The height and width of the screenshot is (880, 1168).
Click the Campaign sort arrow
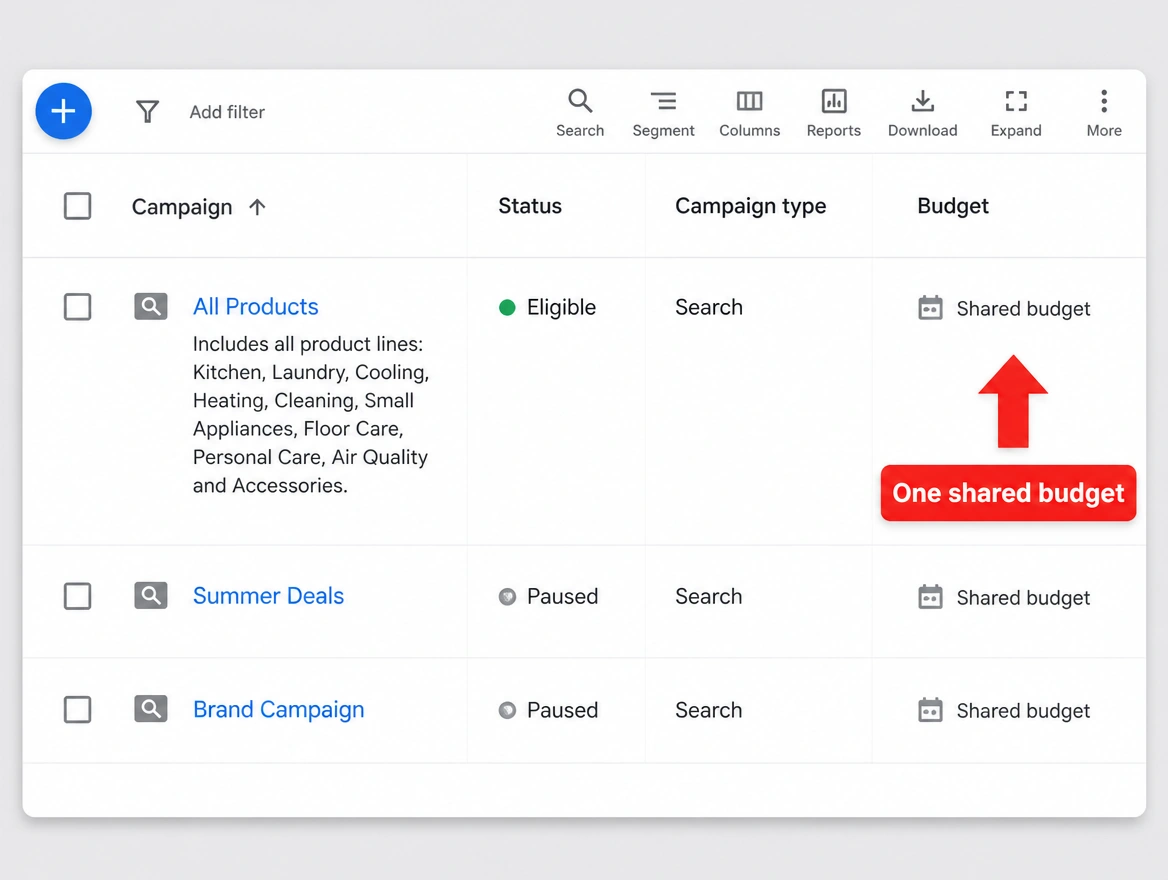click(x=257, y=206)
